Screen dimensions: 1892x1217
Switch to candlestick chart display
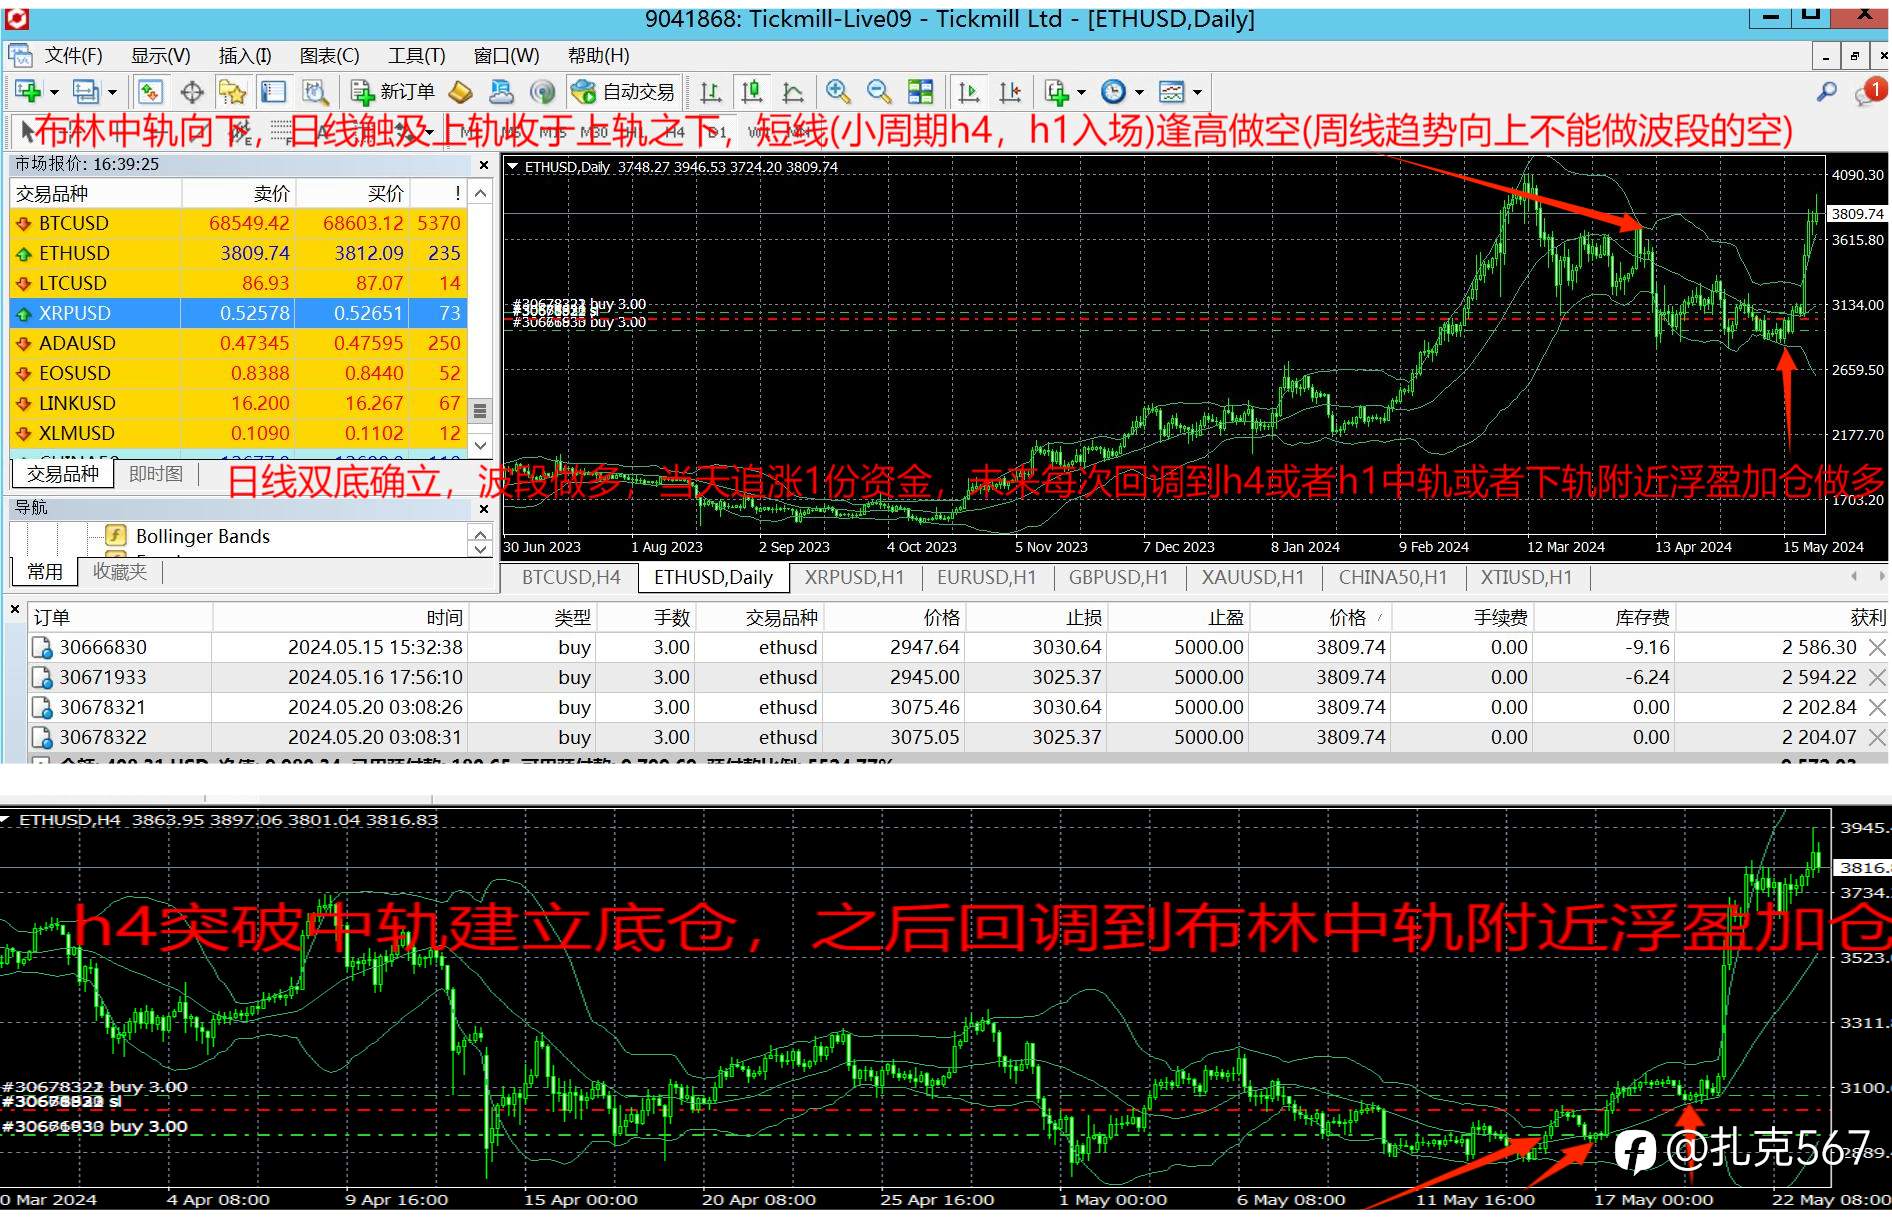point(752,92)
